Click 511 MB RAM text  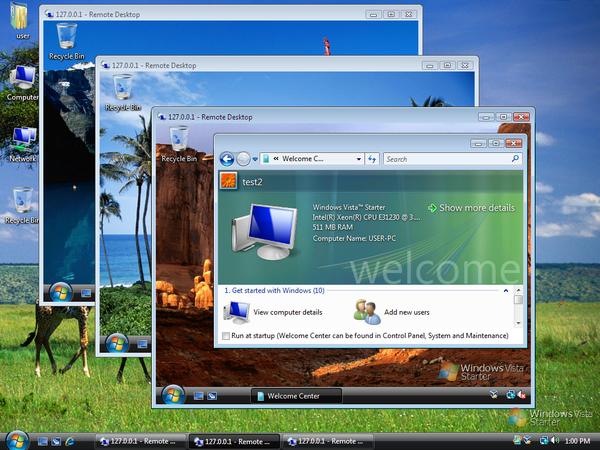pyautogui.click(x=333, y=227)
